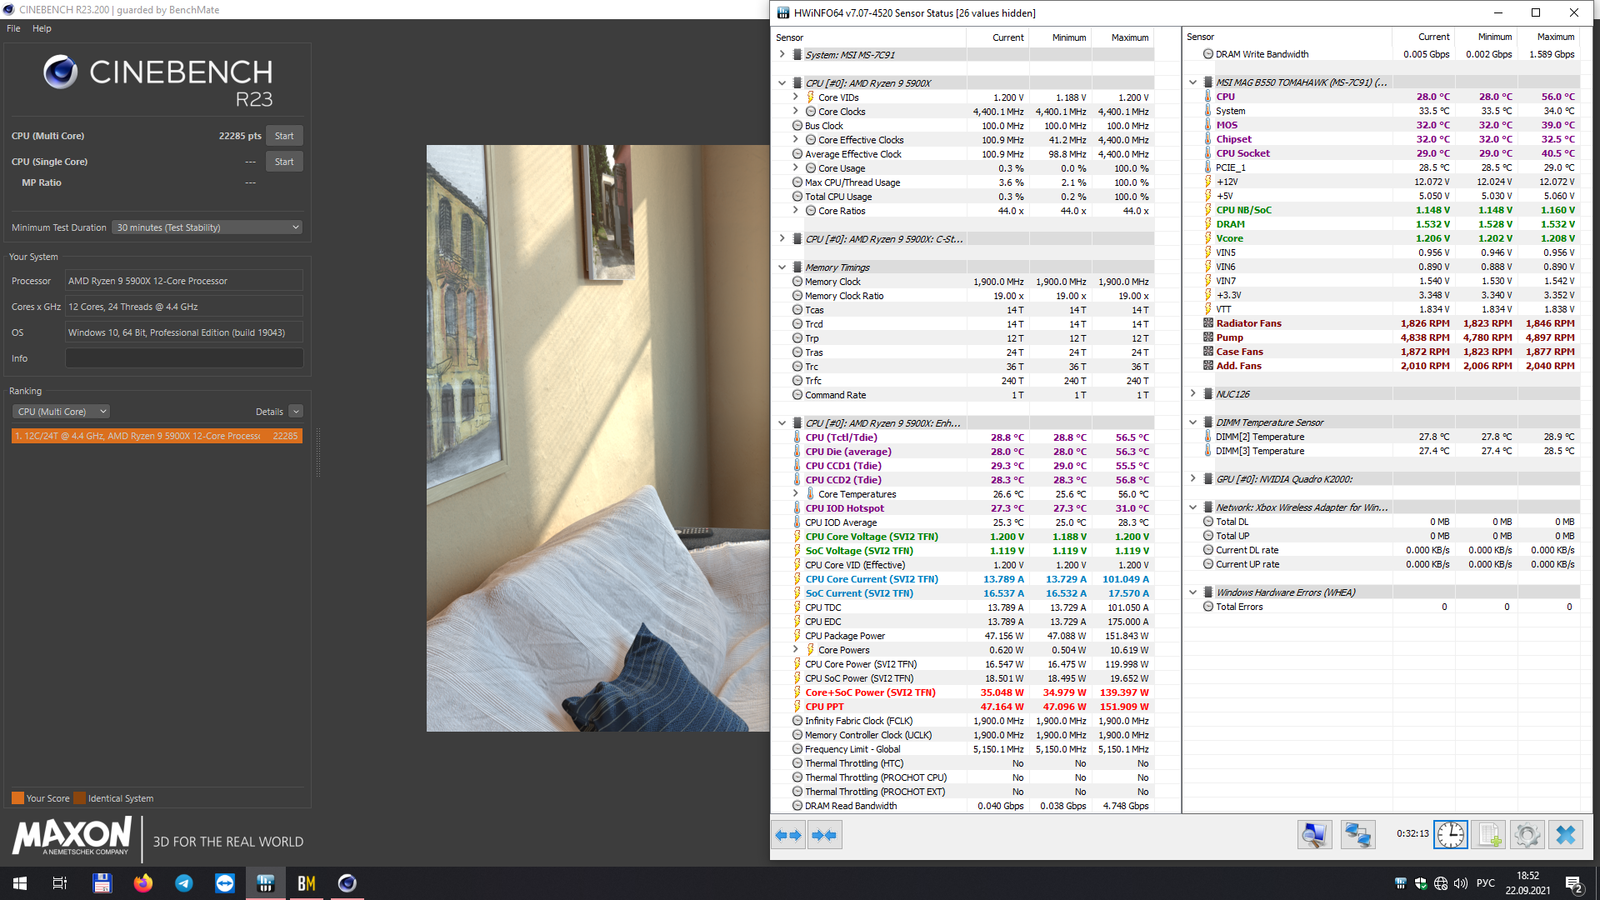Expand the Core Temperatures row
The height and width of the screenshot is (900, 1600).
click(x=796, y=494)
